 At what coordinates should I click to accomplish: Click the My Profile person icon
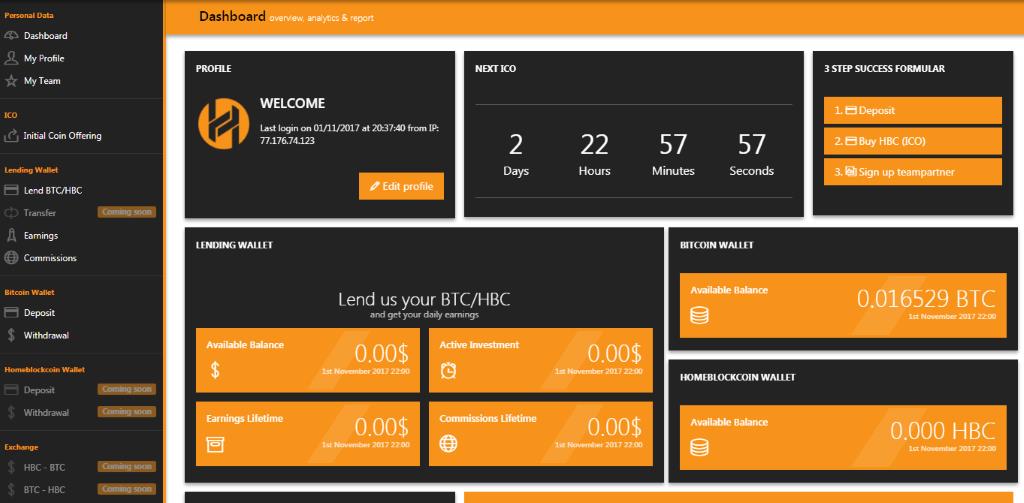[x=12, y=58]
